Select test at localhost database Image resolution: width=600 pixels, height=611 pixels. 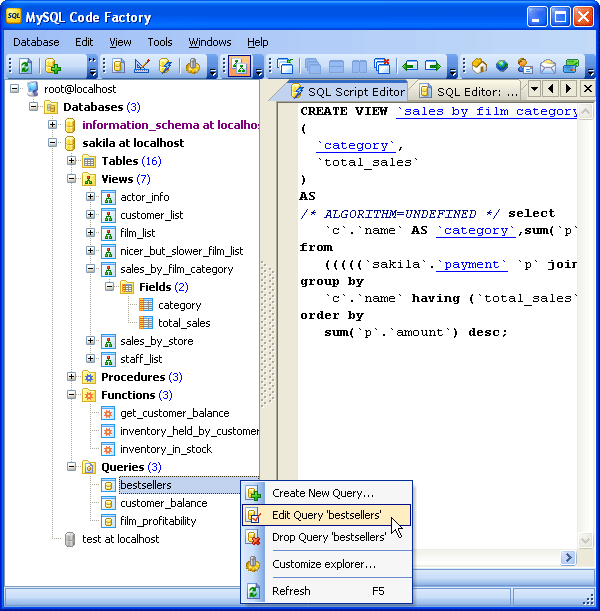click(x=120, y=539)
